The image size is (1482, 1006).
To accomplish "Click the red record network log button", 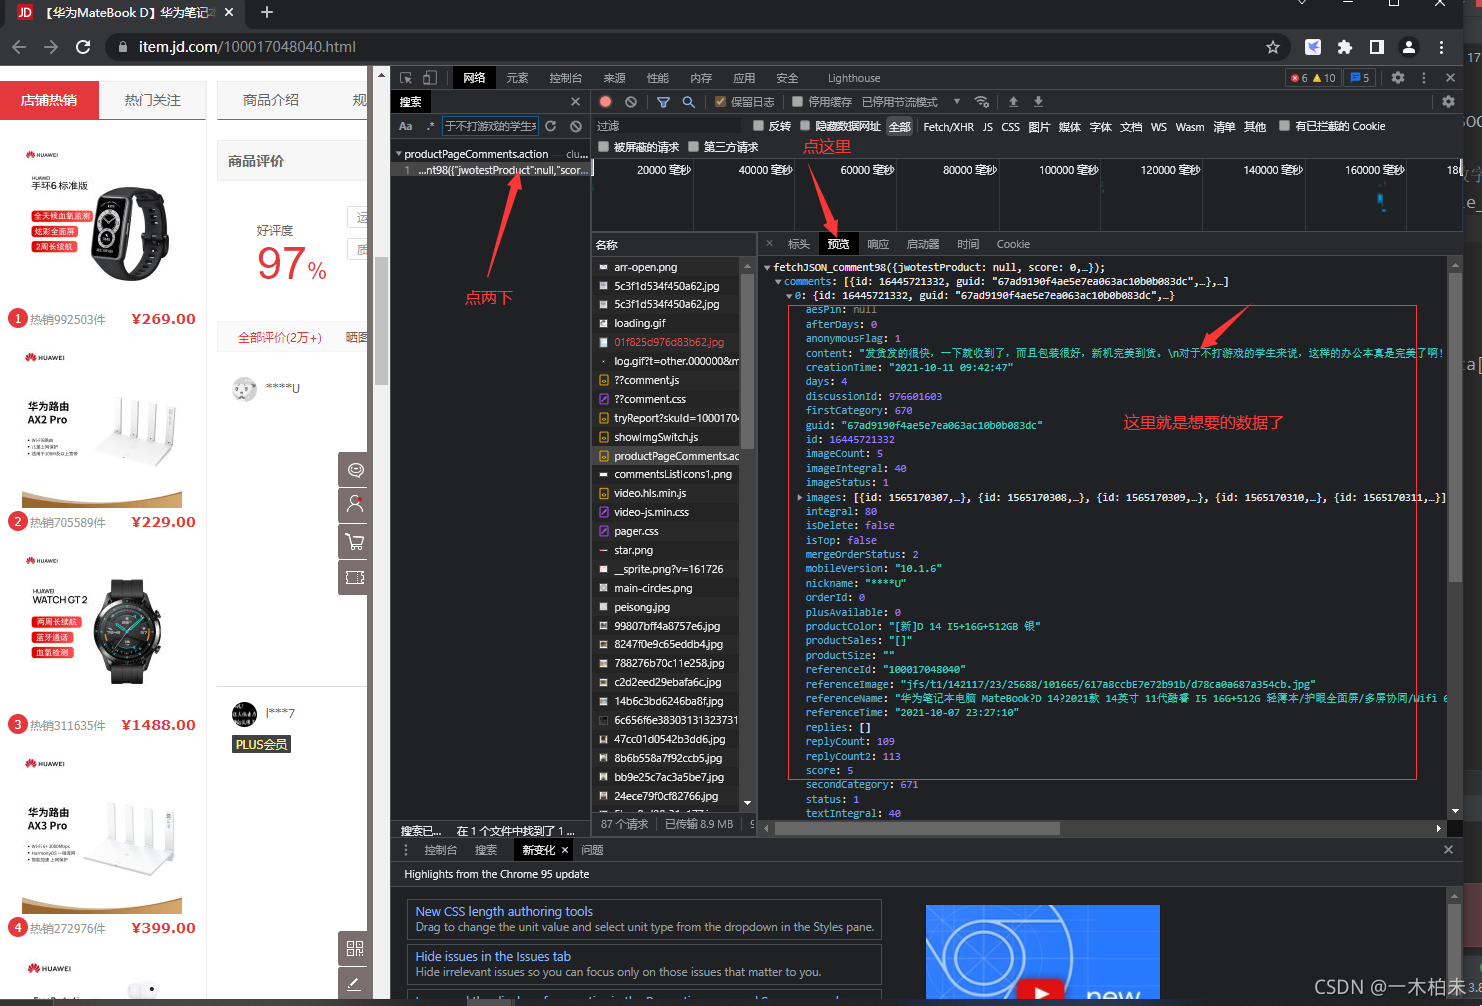I will point(606,102).
